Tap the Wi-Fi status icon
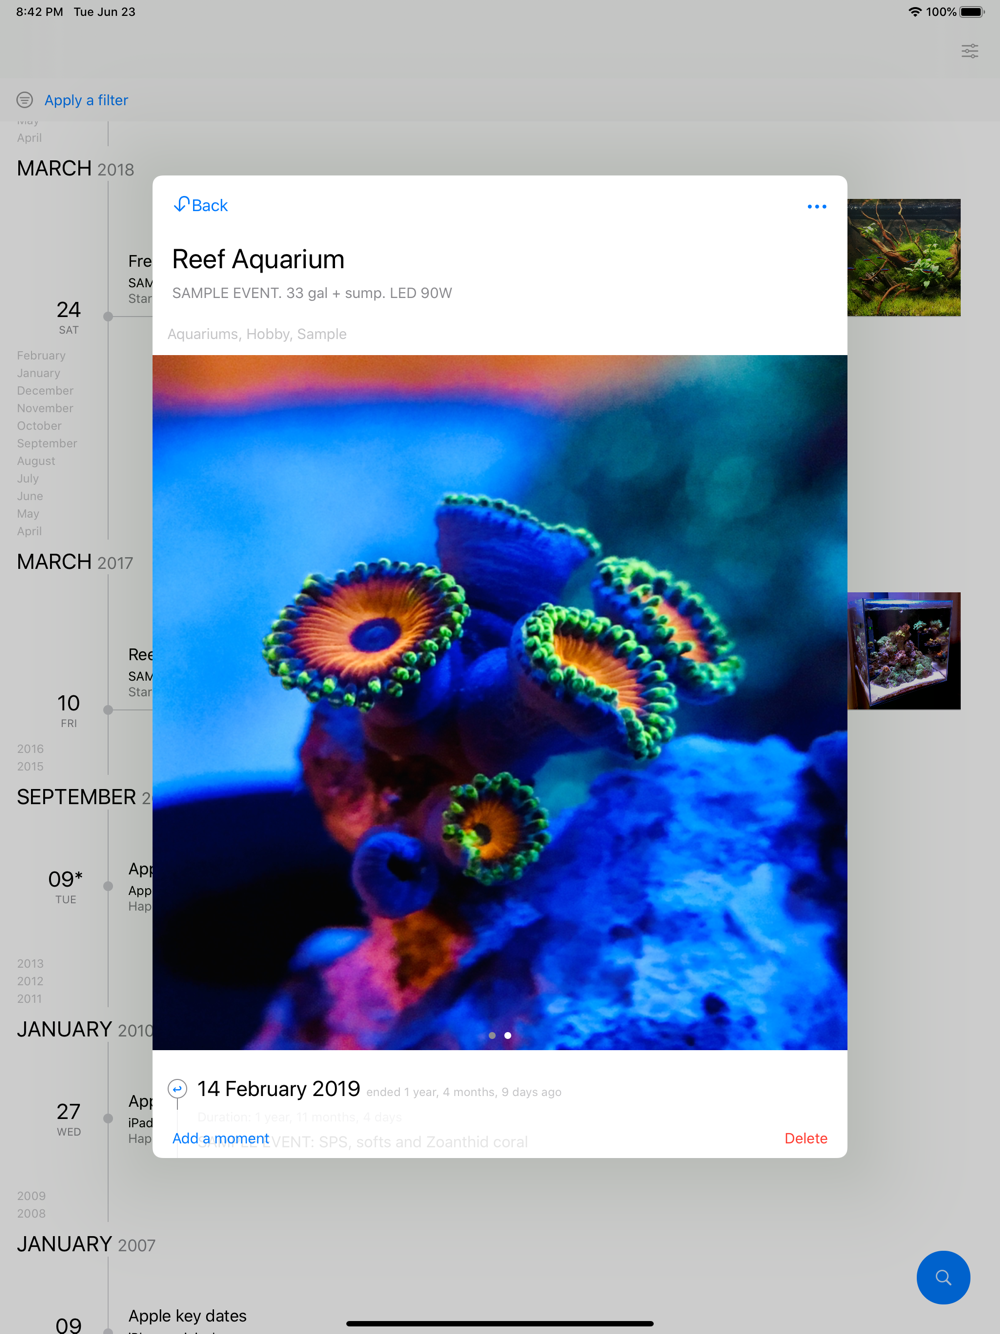 click(x=914, y=12)
